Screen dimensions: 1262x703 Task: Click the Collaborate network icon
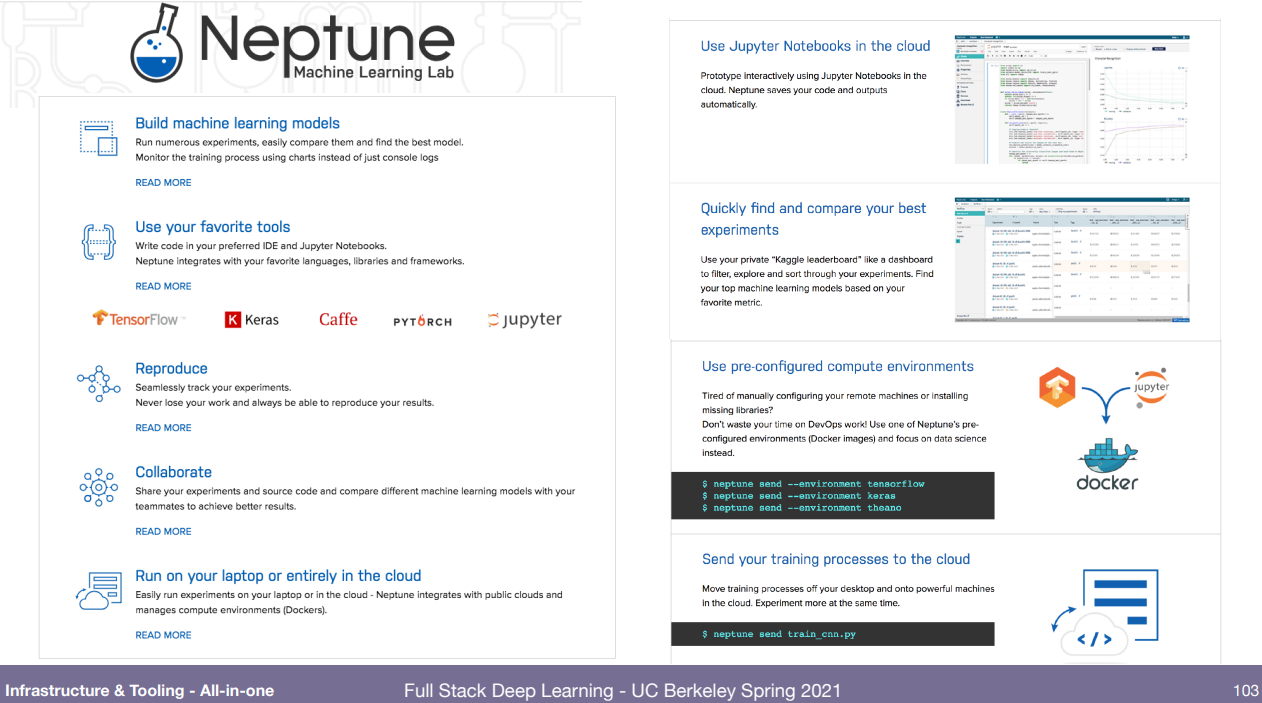(x=98, y=486)
